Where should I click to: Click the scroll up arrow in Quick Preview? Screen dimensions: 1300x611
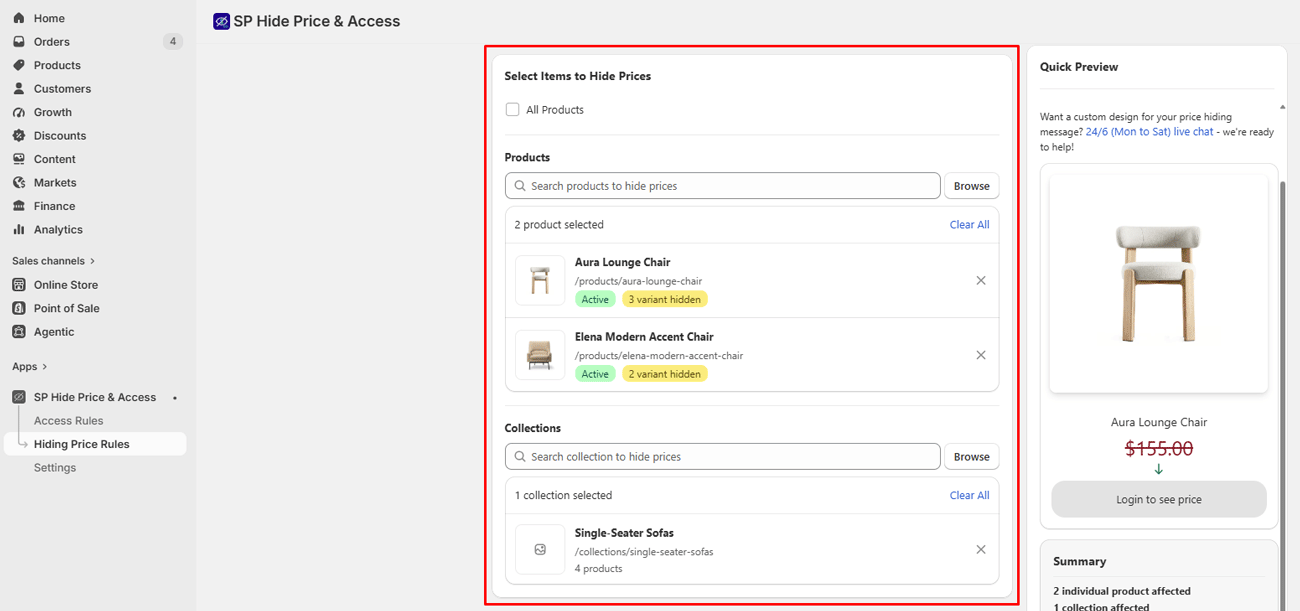tap(1283, 107)
